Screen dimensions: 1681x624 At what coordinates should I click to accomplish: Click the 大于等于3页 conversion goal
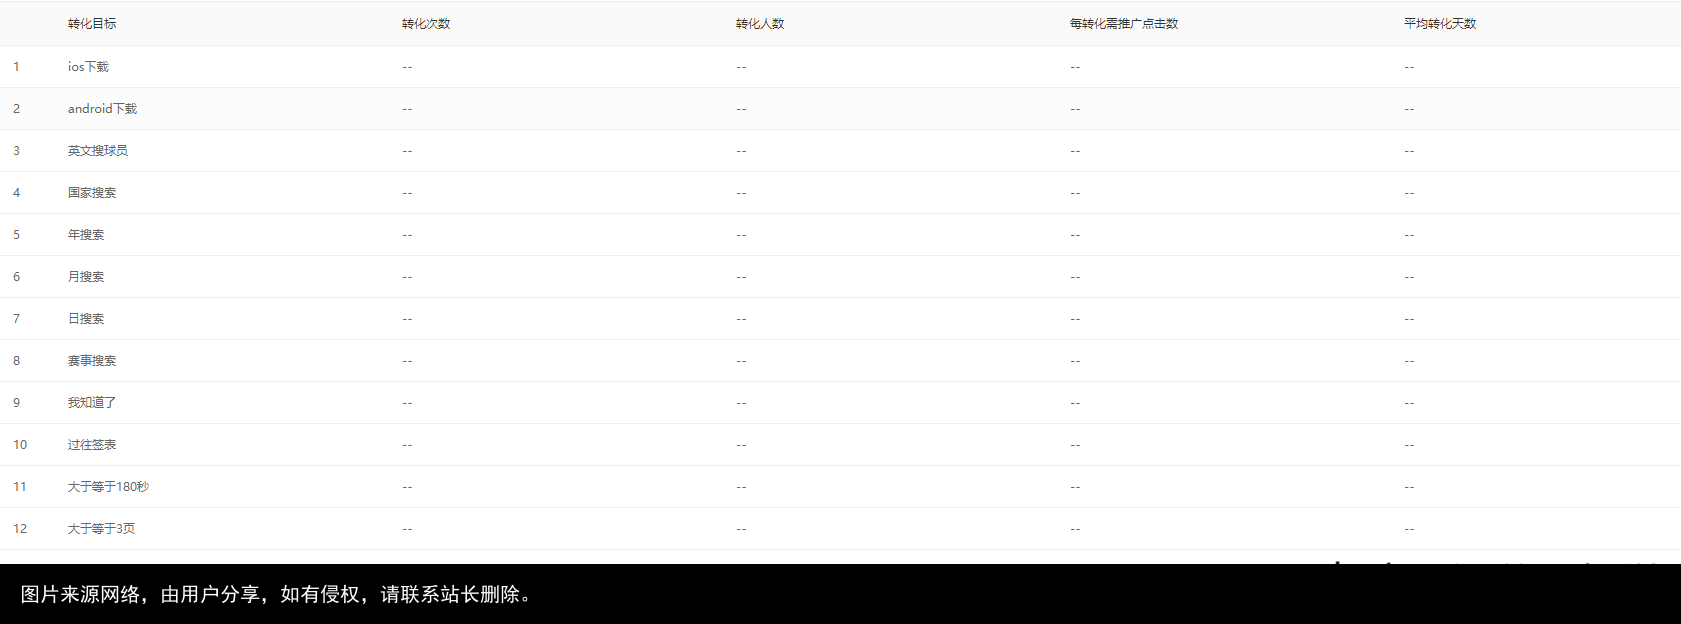point(101,529)
